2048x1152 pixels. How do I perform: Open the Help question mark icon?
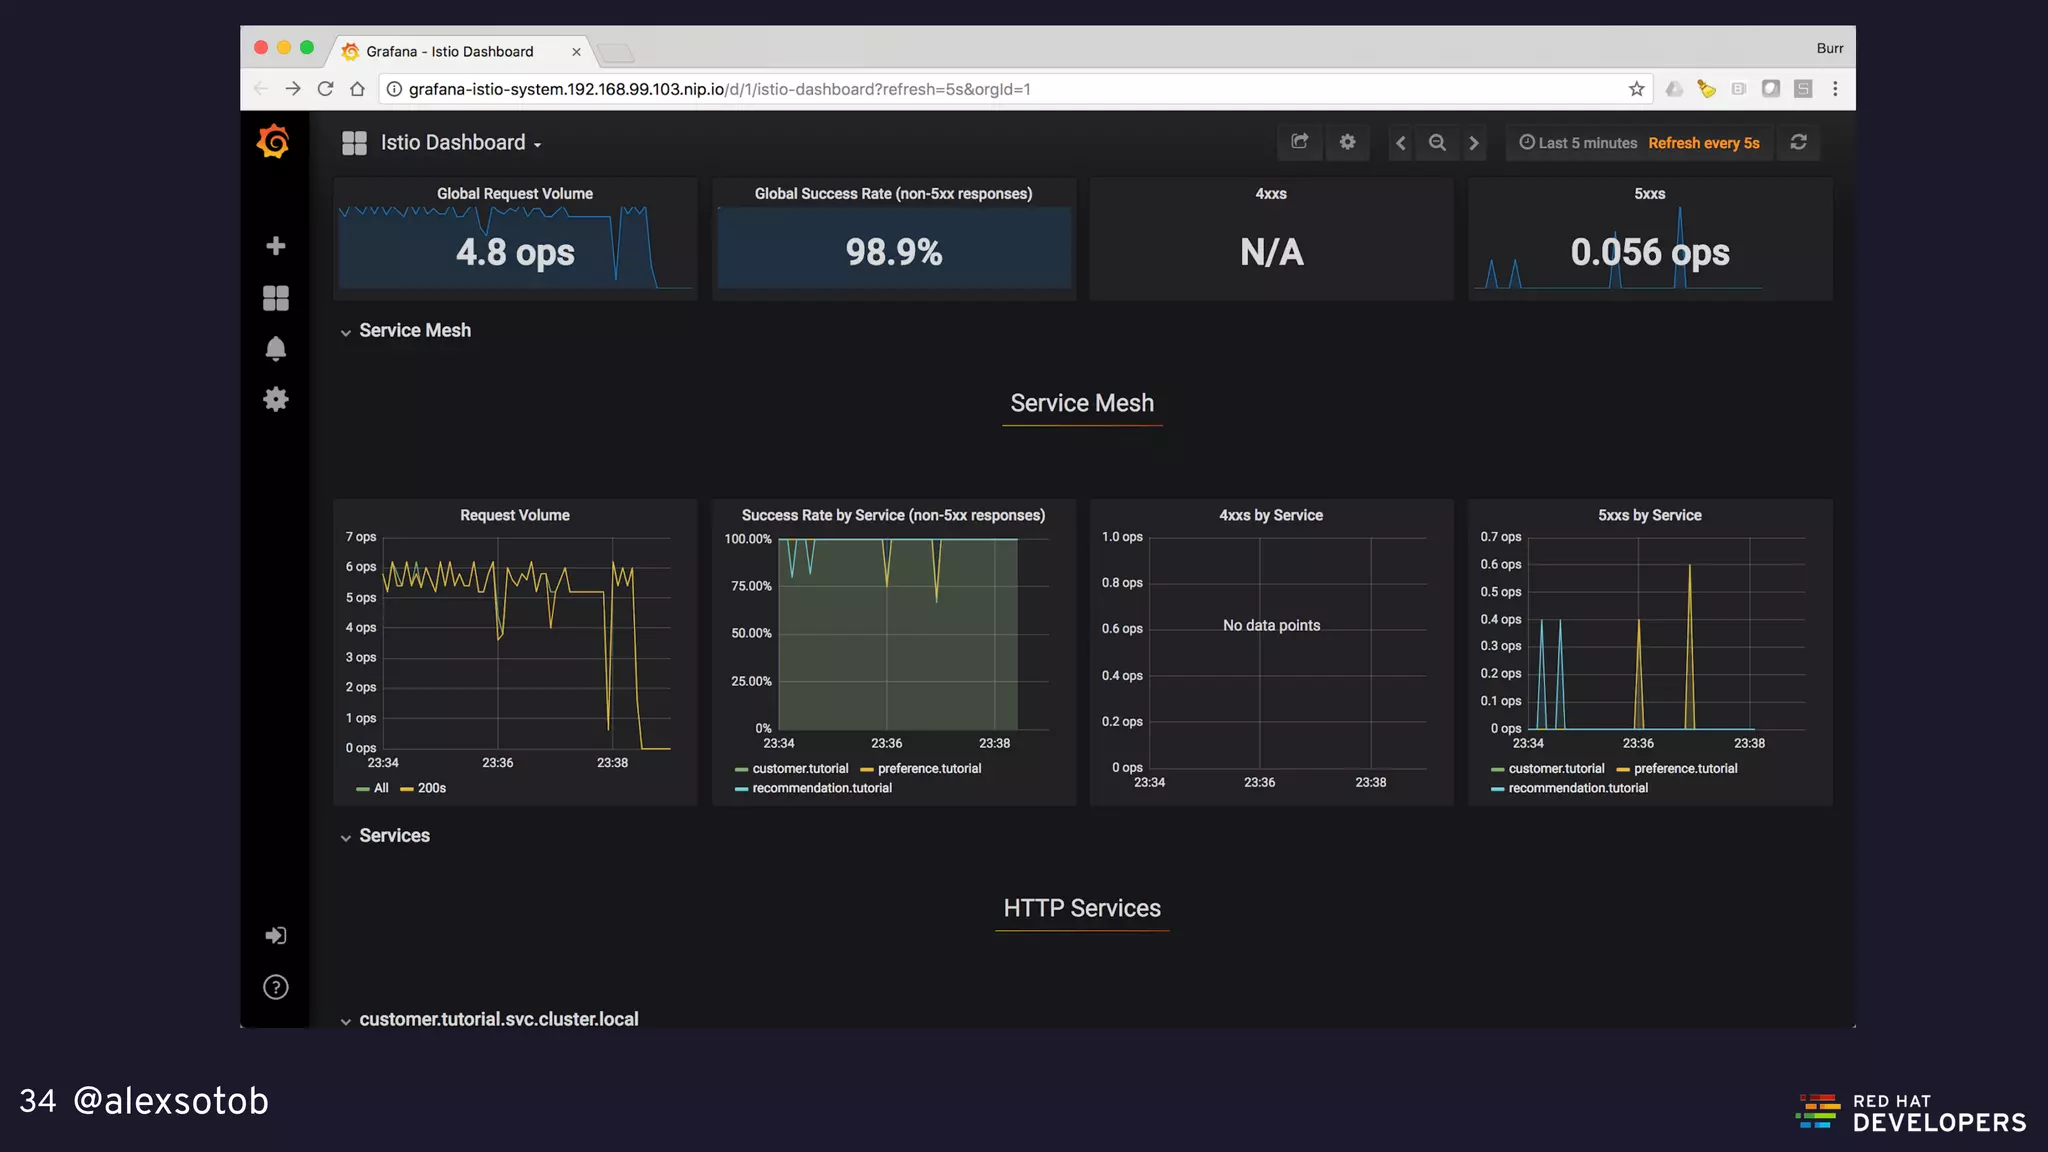pos(275,988)
